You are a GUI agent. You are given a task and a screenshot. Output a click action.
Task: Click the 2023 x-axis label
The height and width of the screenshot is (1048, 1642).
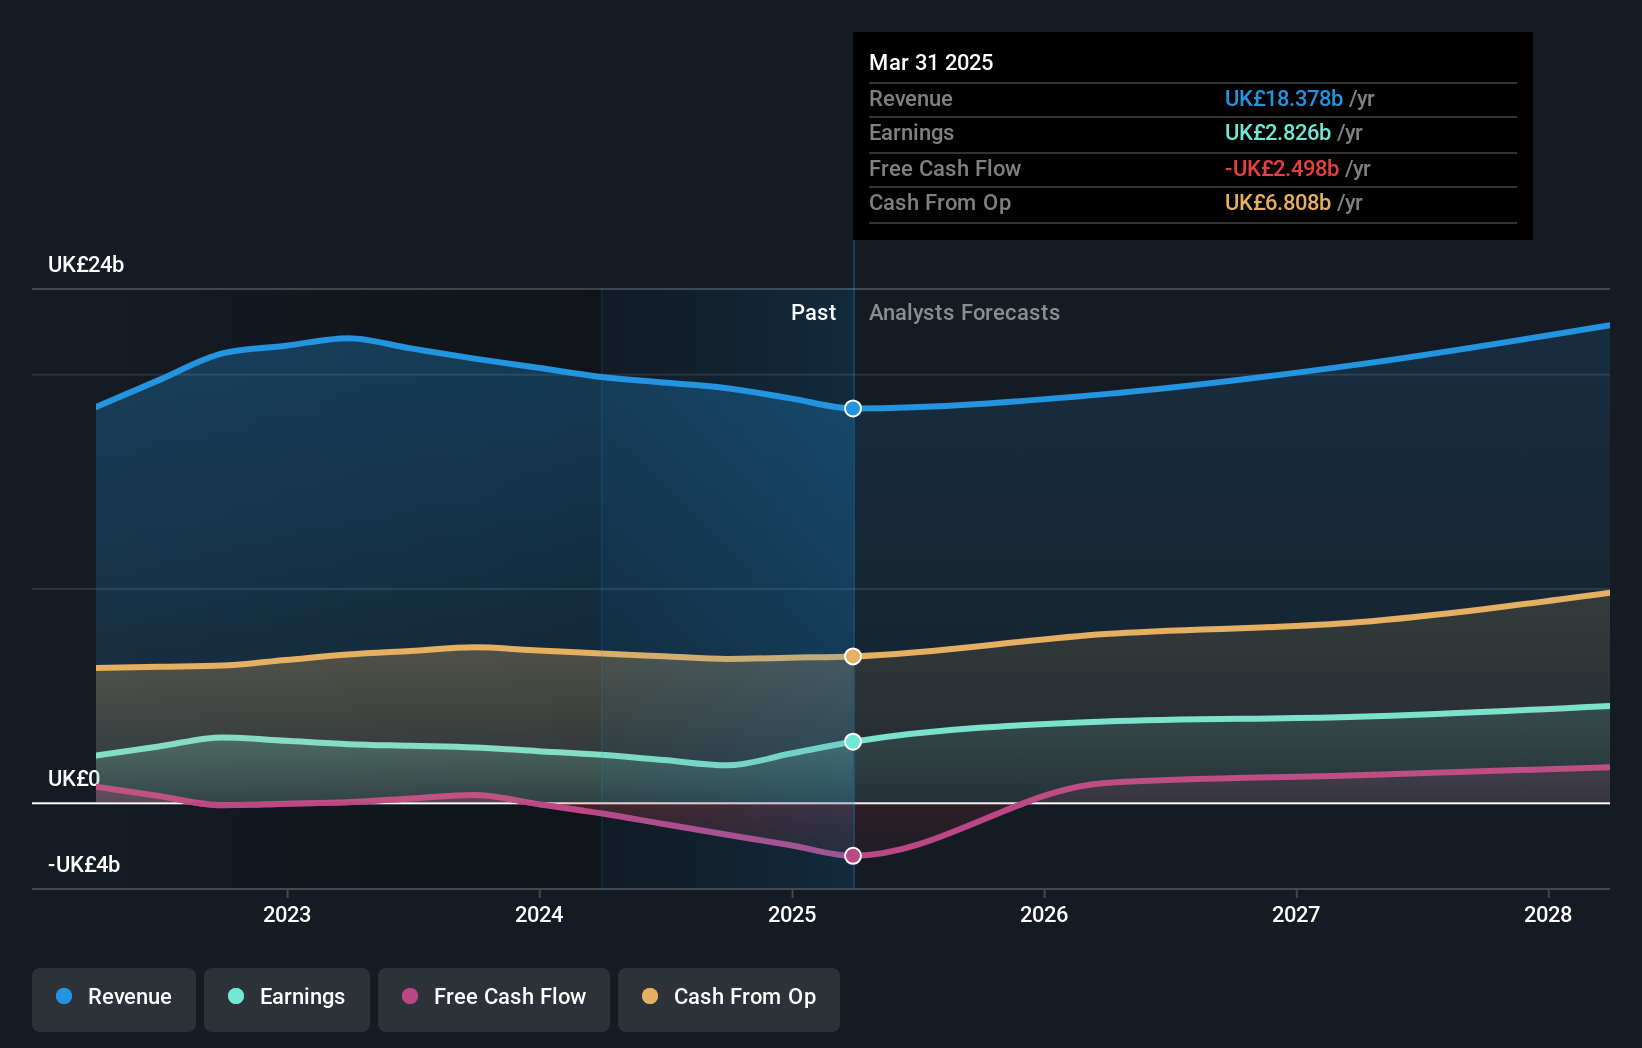pos(287,914)
